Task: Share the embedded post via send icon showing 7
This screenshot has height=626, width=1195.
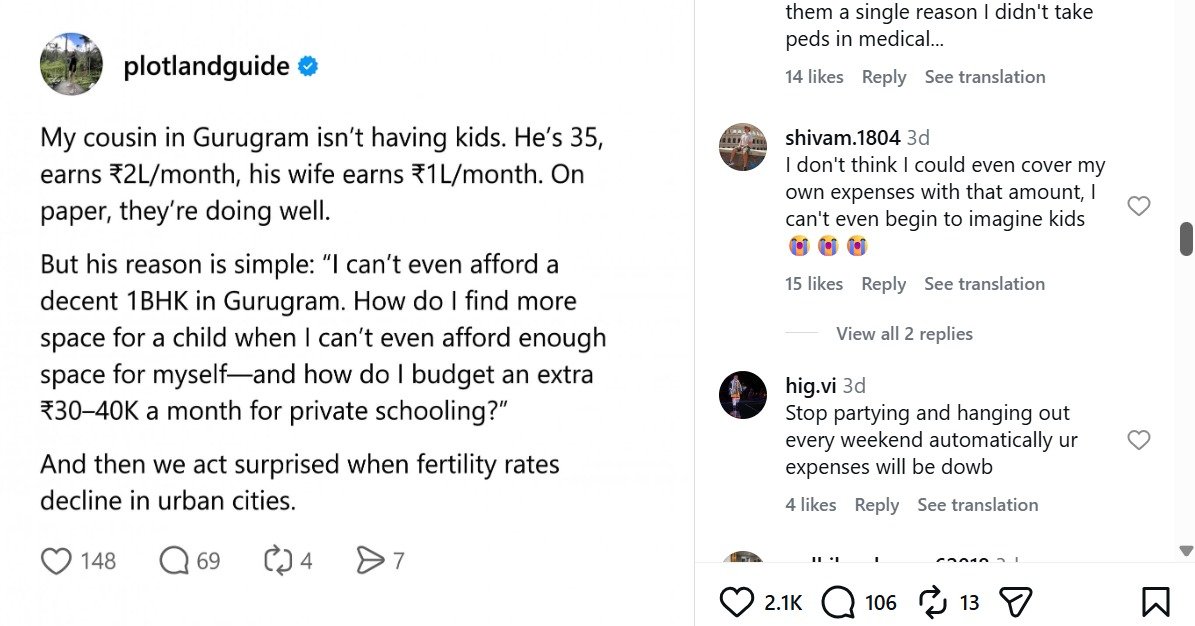Action: 370,561
